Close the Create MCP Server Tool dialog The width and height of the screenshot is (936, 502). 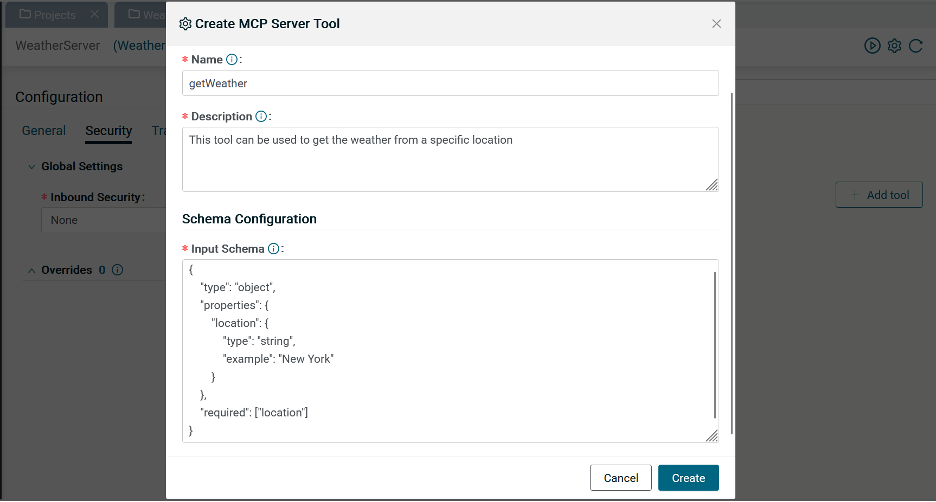716,23
